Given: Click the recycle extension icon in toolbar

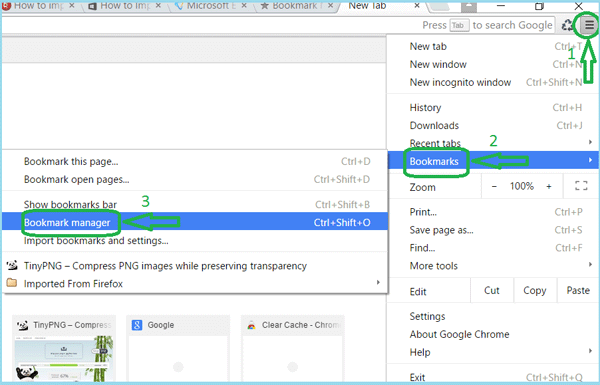Looking at the screenshot, I should [567, 25].
